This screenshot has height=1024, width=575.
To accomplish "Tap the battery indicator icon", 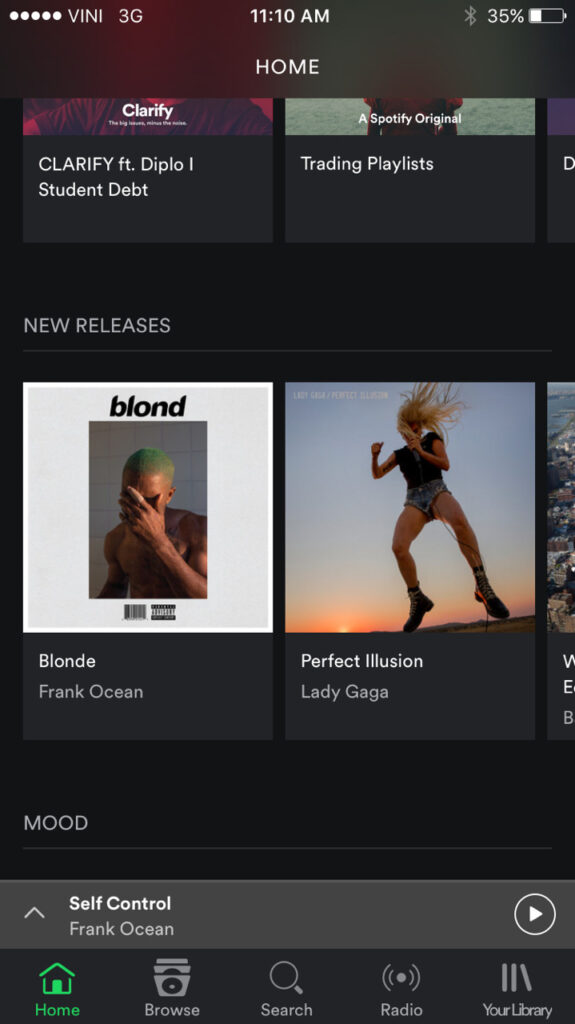I will [x=548, y=16].
